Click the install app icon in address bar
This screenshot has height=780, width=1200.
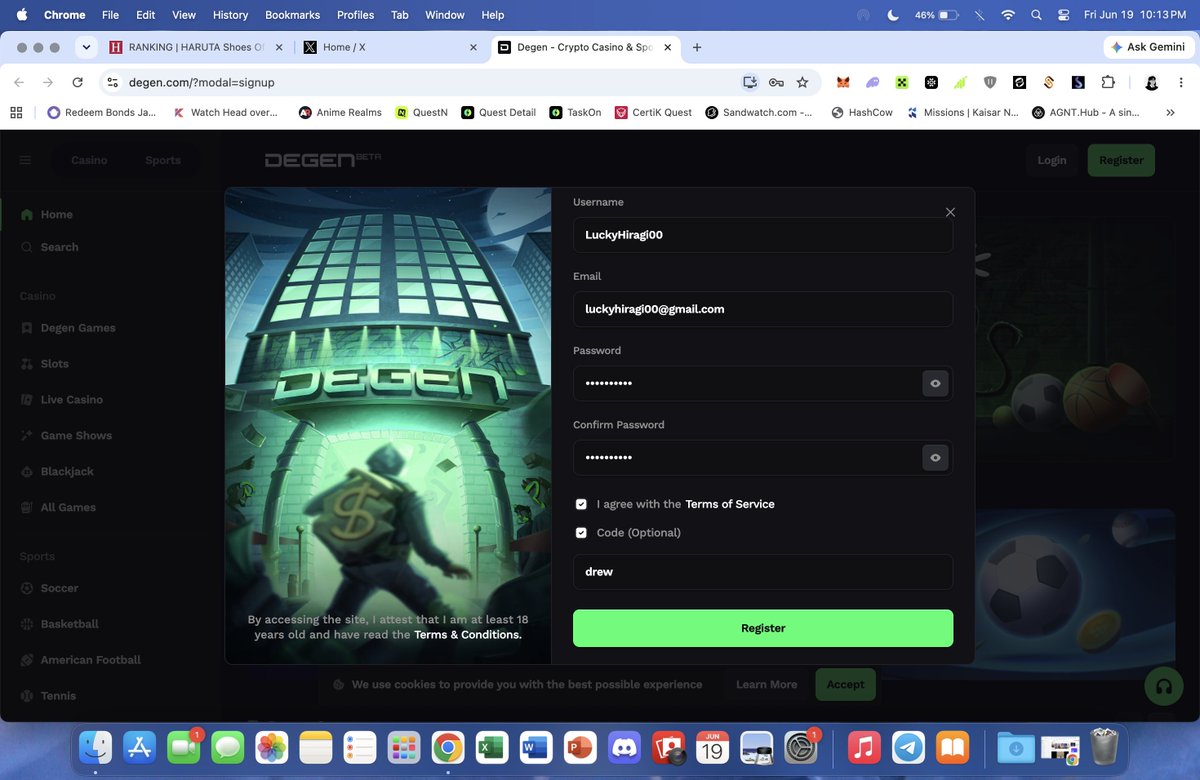click(x=749, y=82)
